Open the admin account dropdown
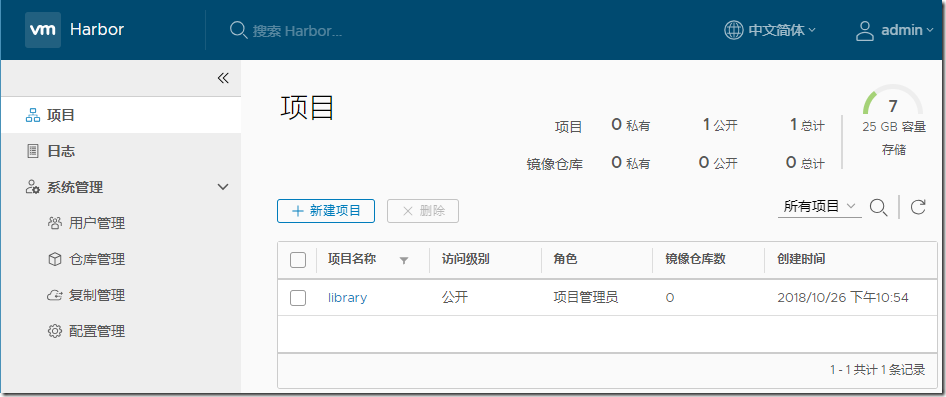Screen dimensions: 946x397 pyautogui.click(x=907, y=30)
